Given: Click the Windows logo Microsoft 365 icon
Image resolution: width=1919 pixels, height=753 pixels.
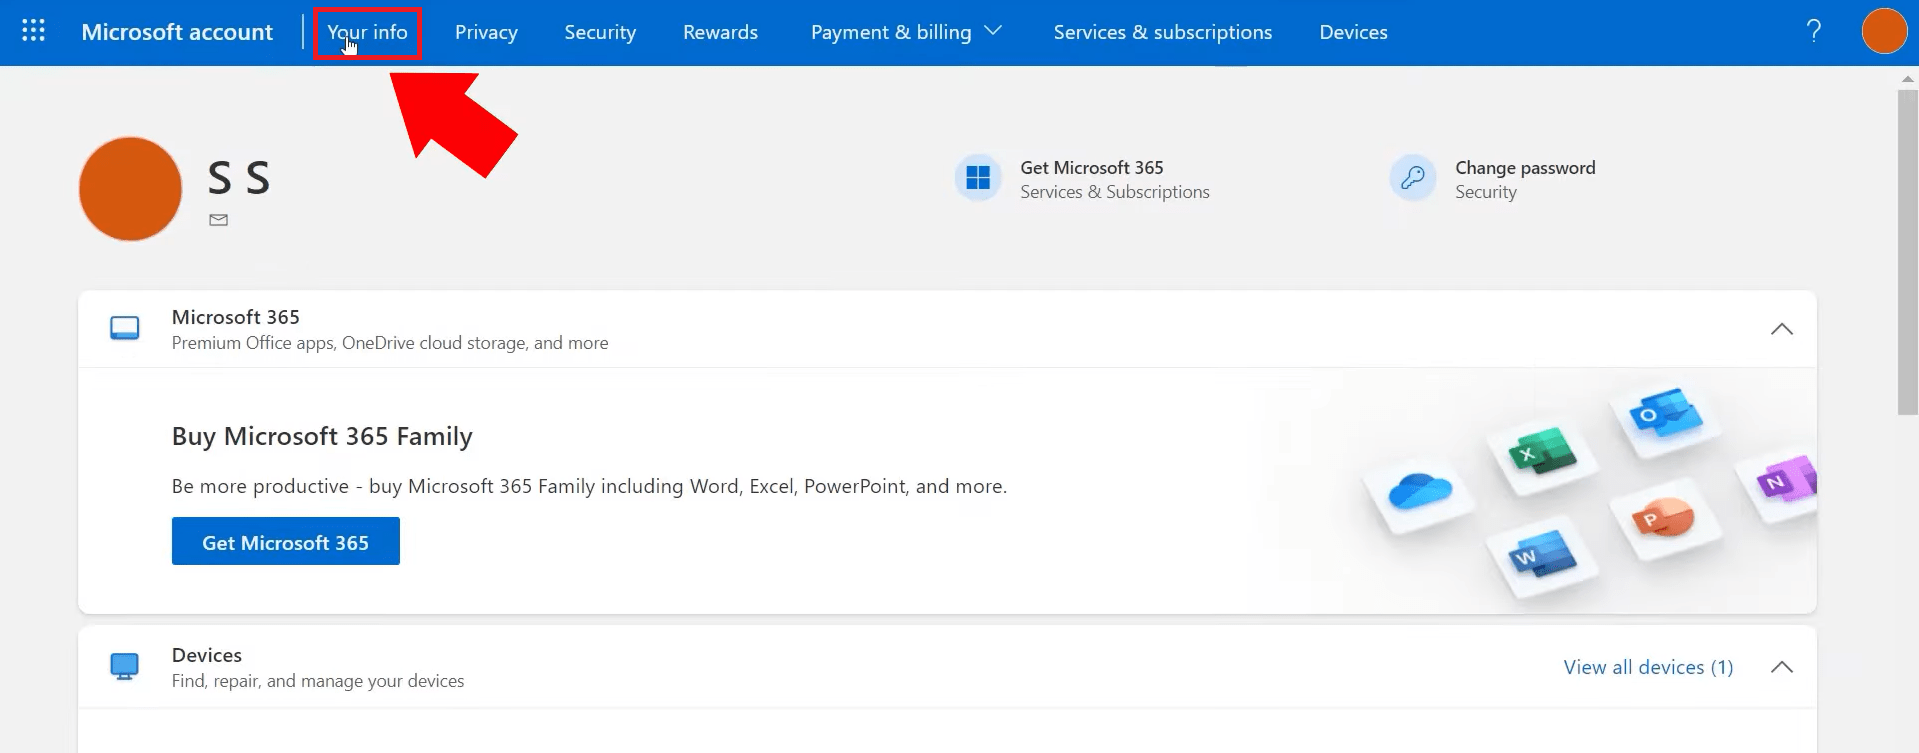Looking at the screenshot, I should (978, 178).
